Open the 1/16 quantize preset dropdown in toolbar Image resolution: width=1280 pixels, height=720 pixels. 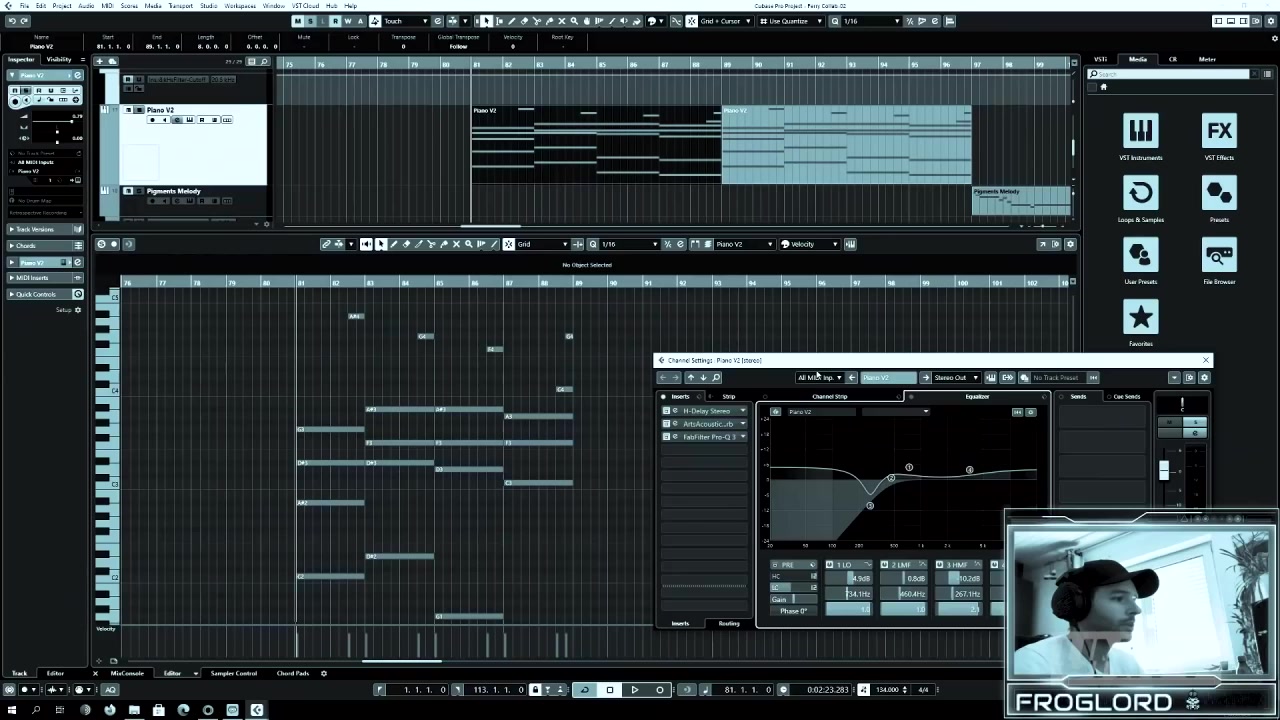coord(872,21)
